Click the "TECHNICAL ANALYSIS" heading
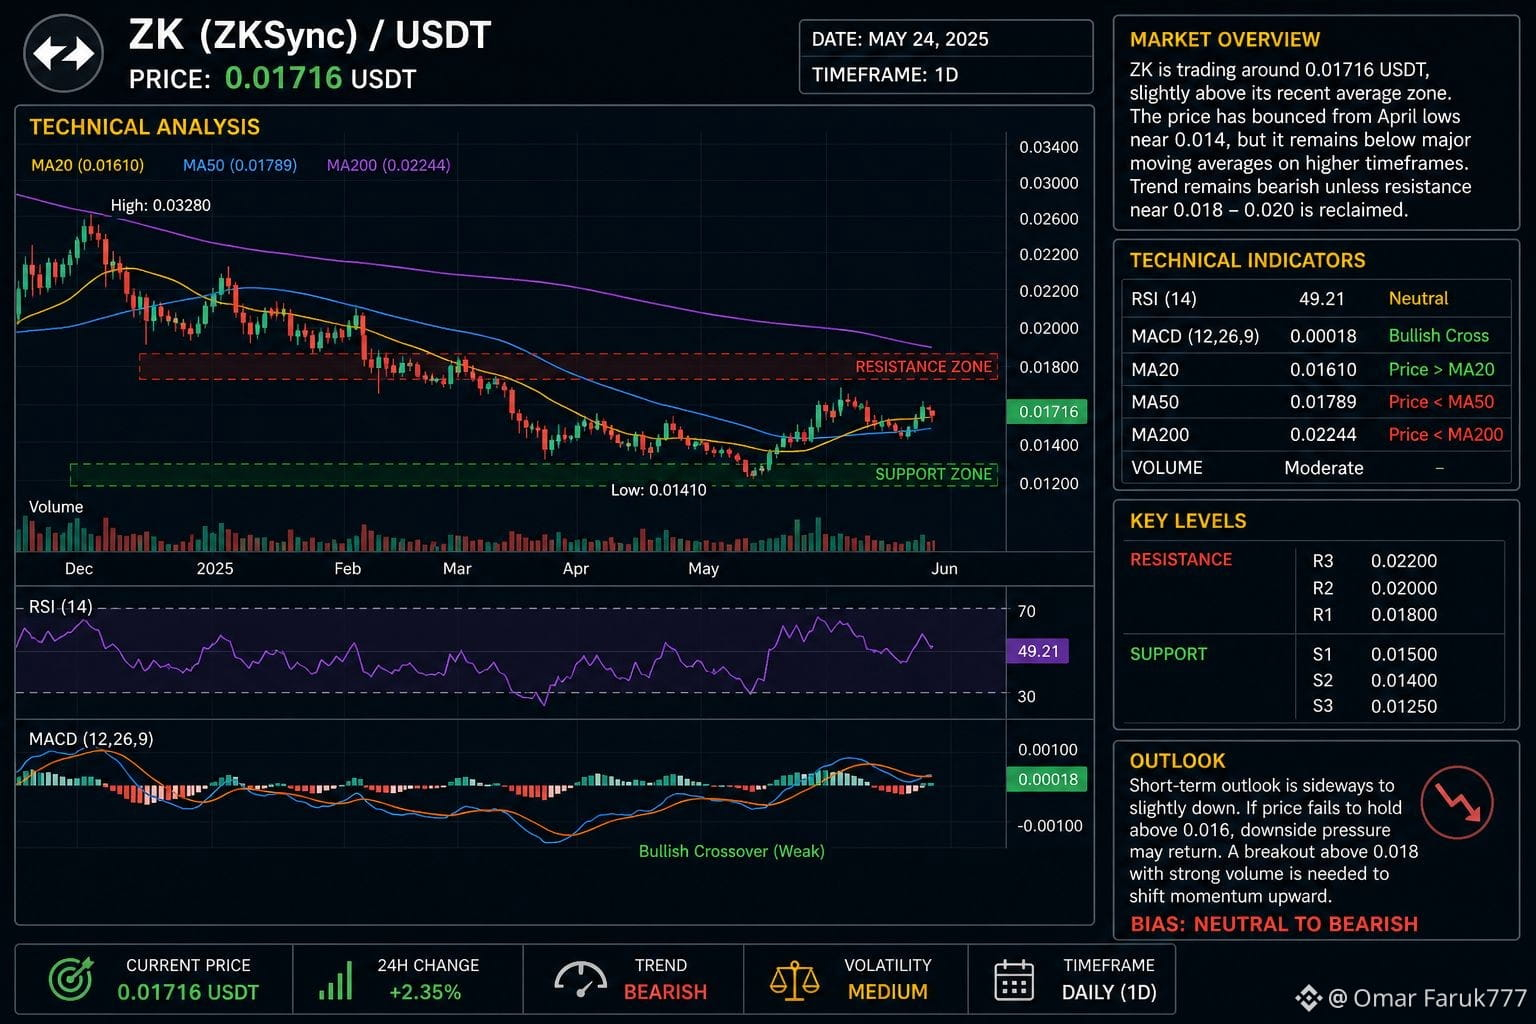The image size is (1536, 1024). click(x=145, y=127)
